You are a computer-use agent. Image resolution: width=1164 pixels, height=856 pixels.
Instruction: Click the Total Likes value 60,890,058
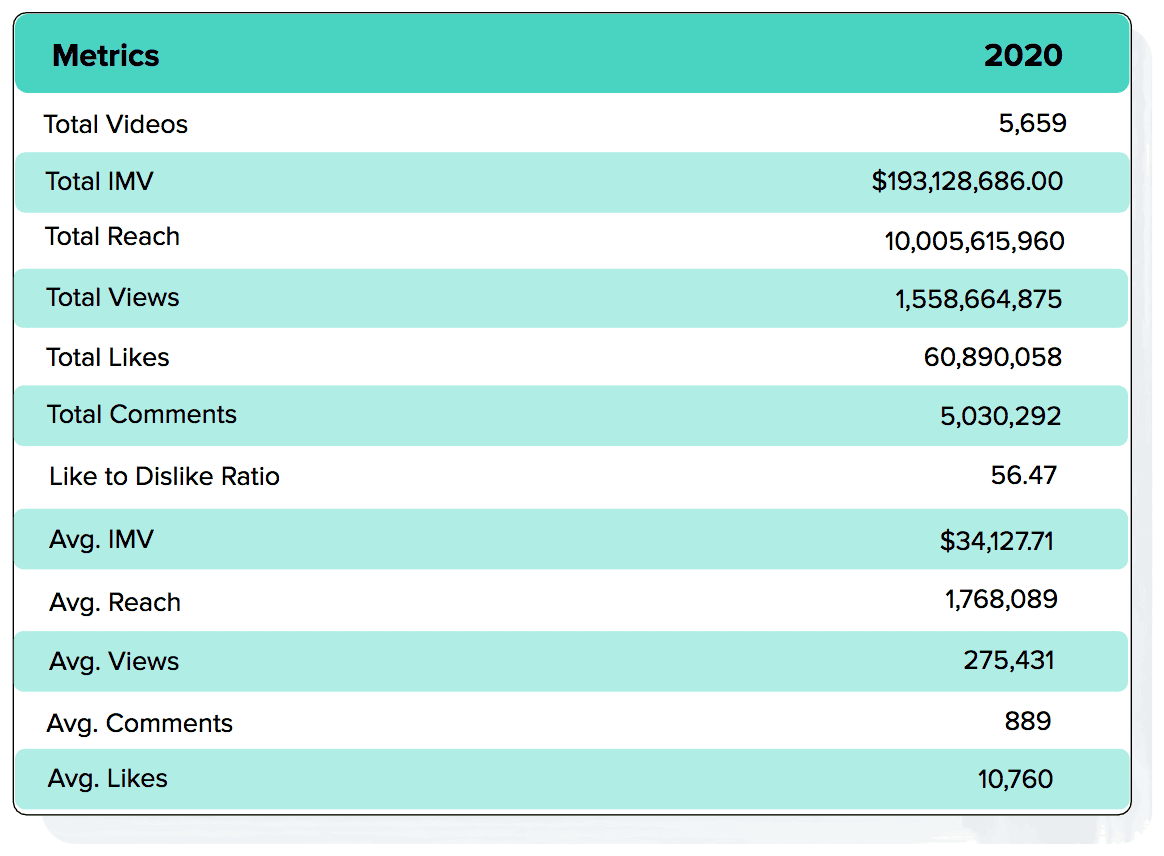[x=992, y=357]
